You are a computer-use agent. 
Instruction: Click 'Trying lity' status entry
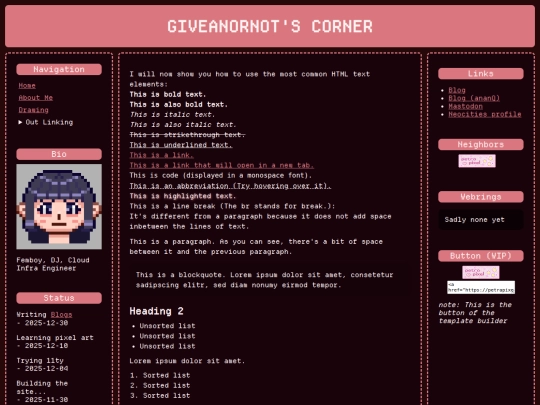[x=40, y=360]
